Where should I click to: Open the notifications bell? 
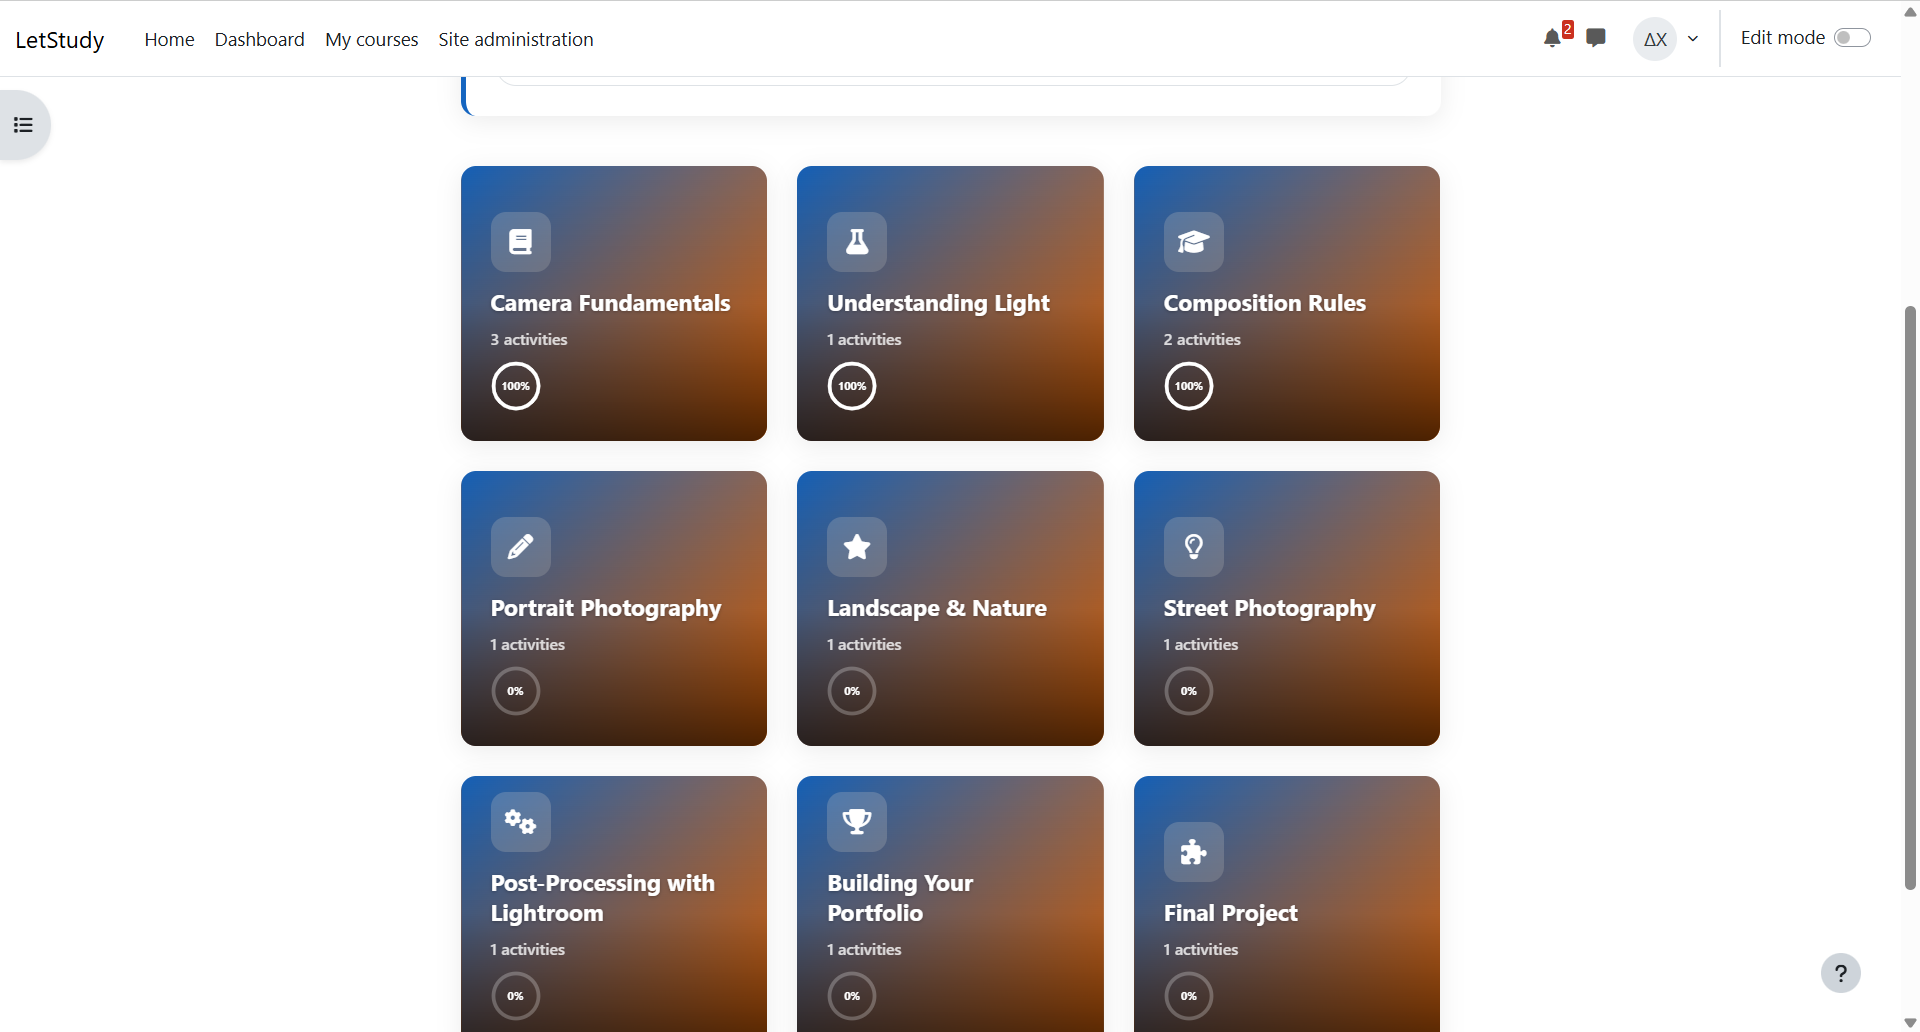[1552, 39]
